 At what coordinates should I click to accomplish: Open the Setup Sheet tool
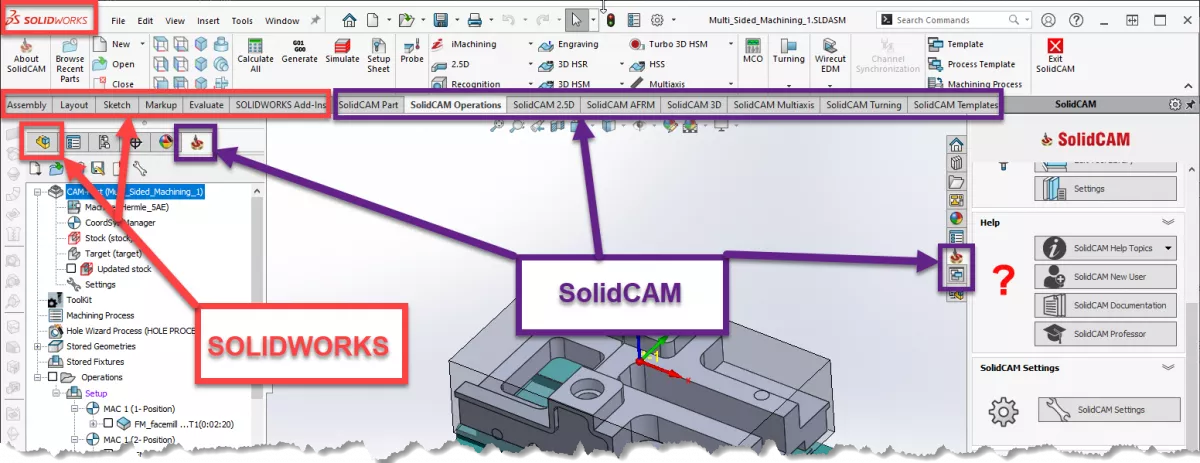pyautogui.click(x=379, y=56)
